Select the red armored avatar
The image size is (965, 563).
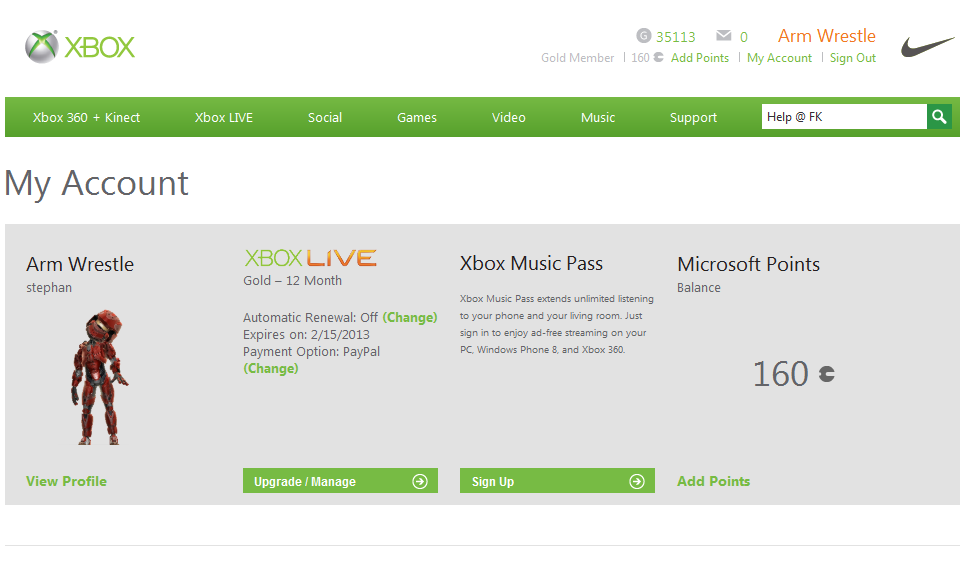click(98, 377)
